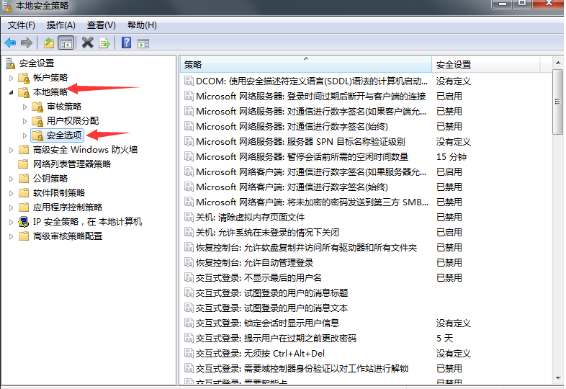566x389 pixels.
Task: Sort by the 策略 column header
Action: coord(305,65)
